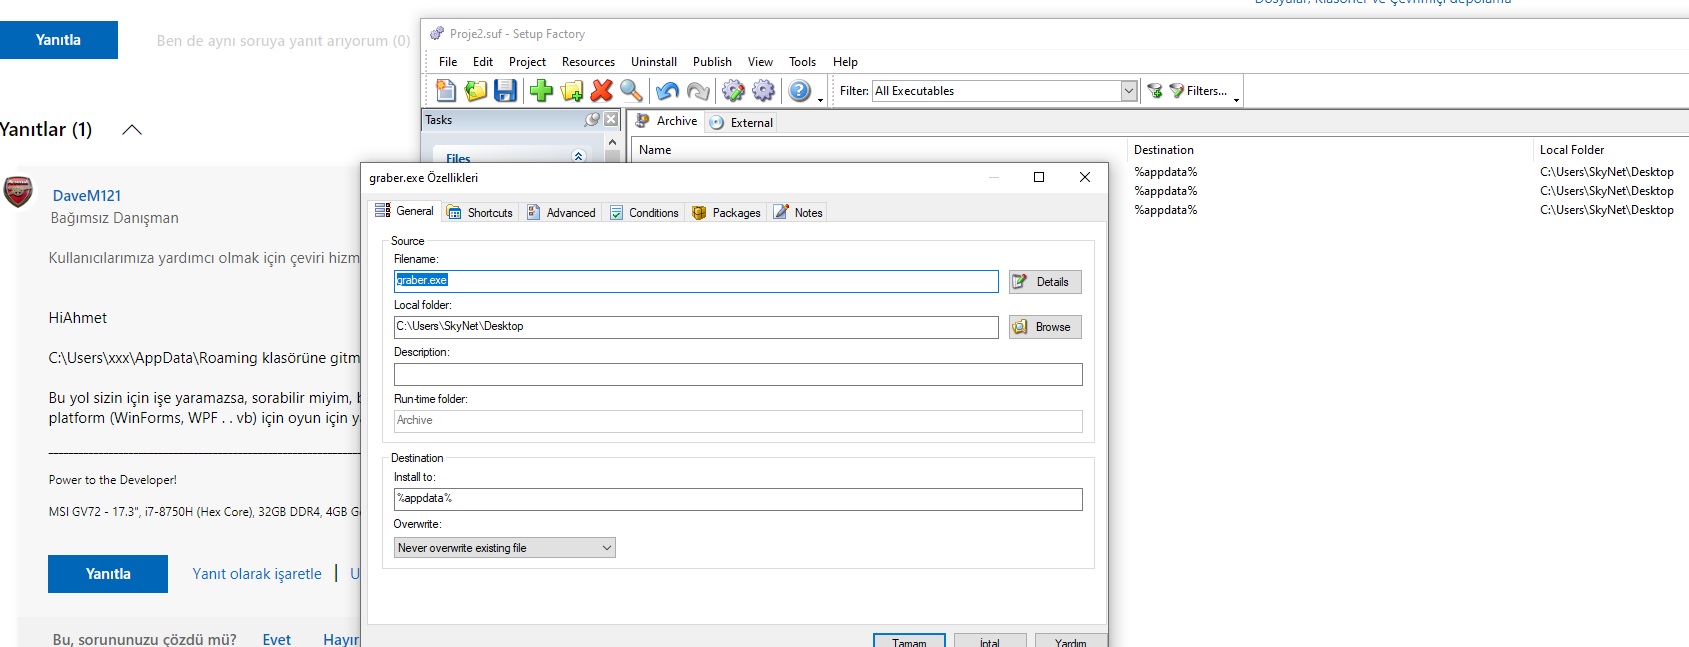
Task: Switch to the Conditions tab
Action: pos(644,213)
